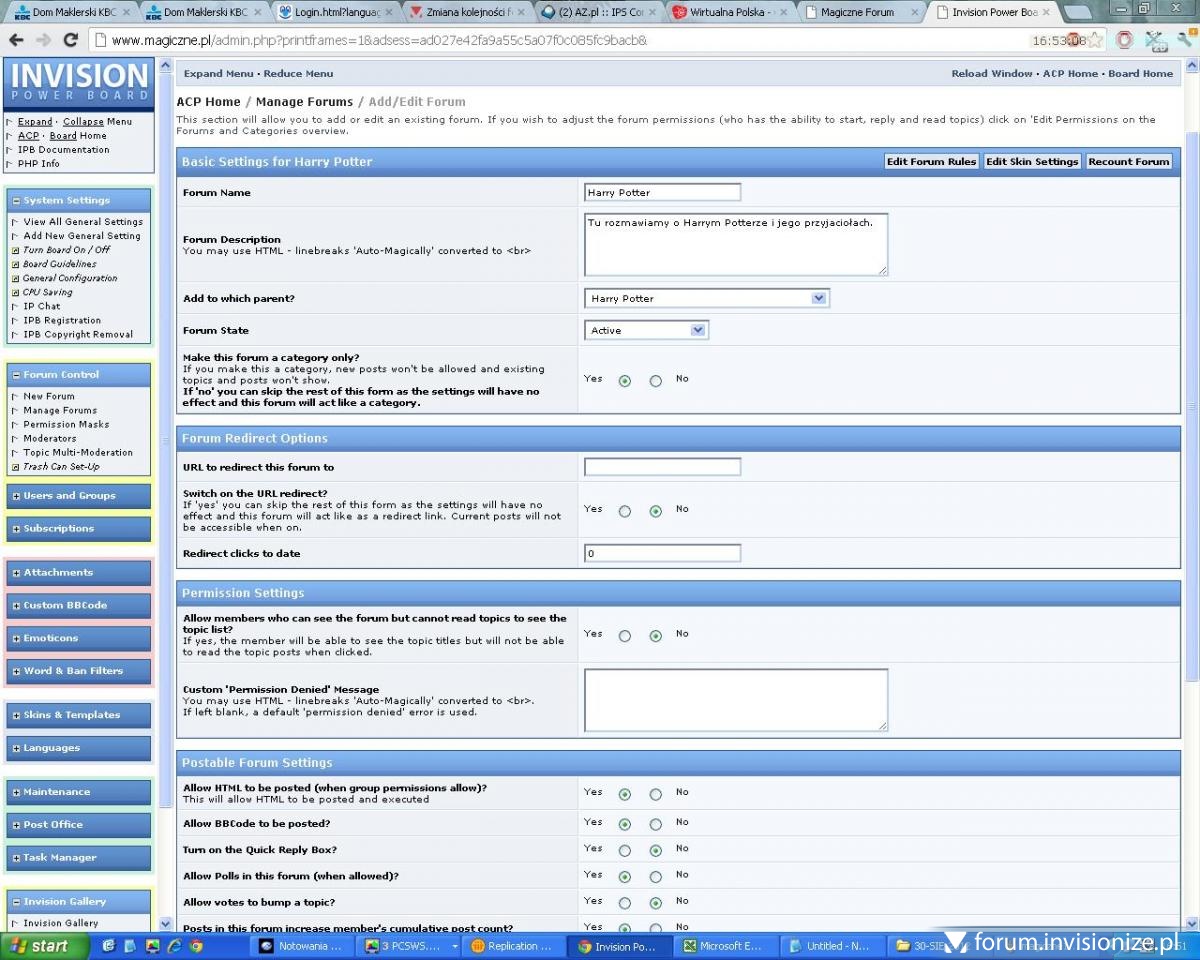Viewport: 1200px width, 960px height.
Task: Collapse the Forum Control minus icon
Action: tap(16, 375)
